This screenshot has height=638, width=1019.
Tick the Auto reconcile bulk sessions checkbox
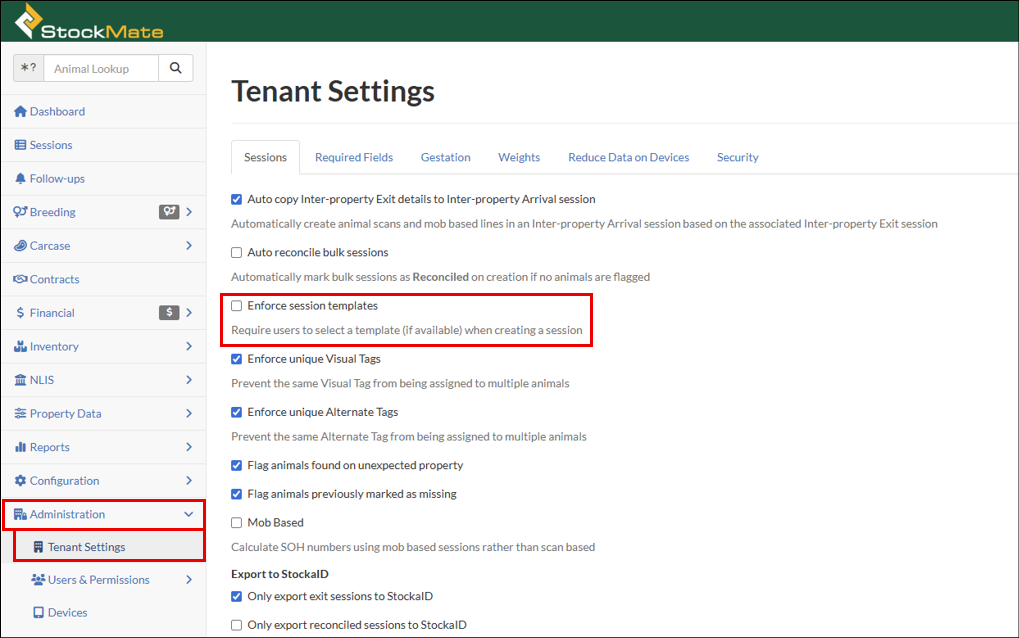[237, 253]
